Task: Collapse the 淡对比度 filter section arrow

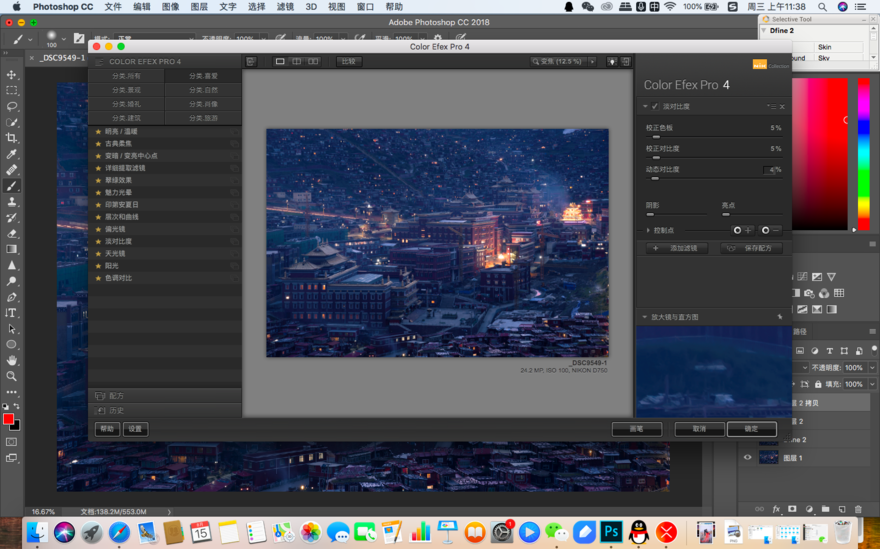Action: [645, 107]
